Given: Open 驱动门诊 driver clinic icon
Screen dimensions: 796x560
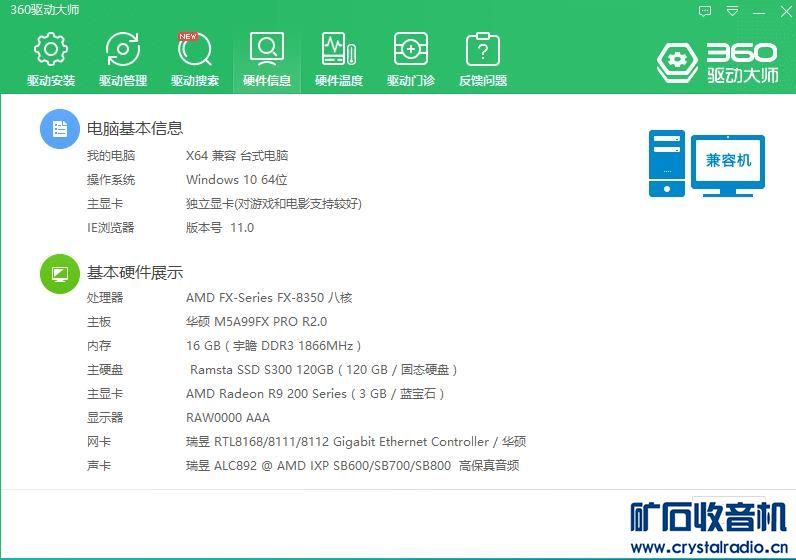Looking at the screenshot, I should click(x=411, y=59).
